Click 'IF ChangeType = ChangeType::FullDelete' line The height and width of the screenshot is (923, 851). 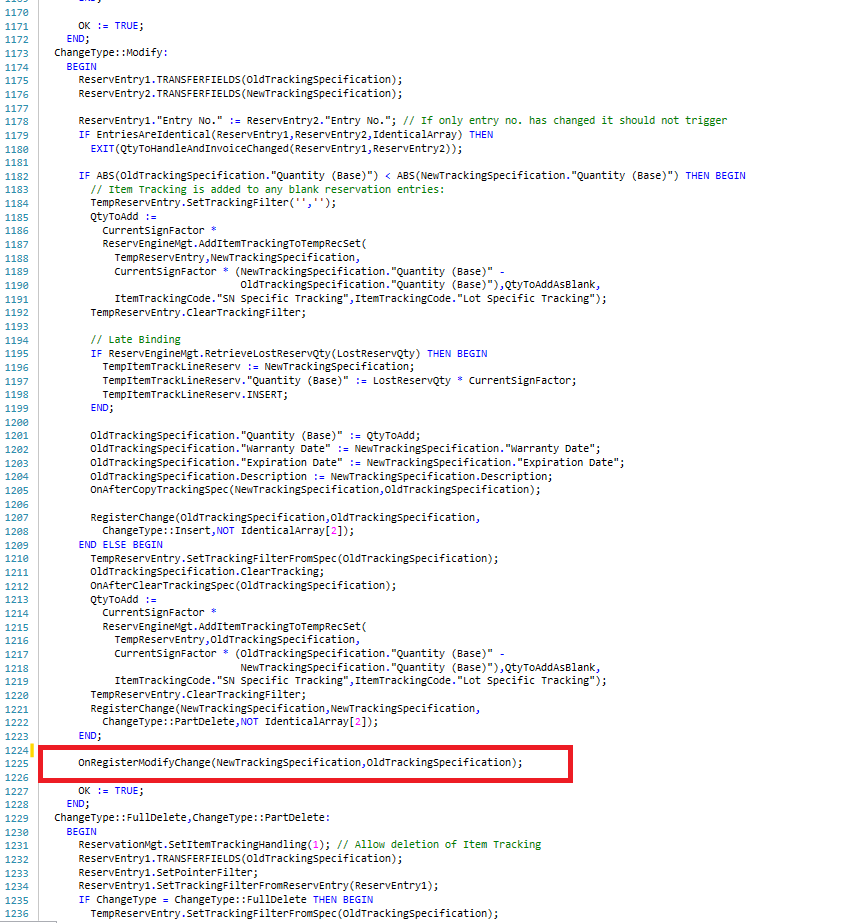pyautogui.click(x=226, y=900)
